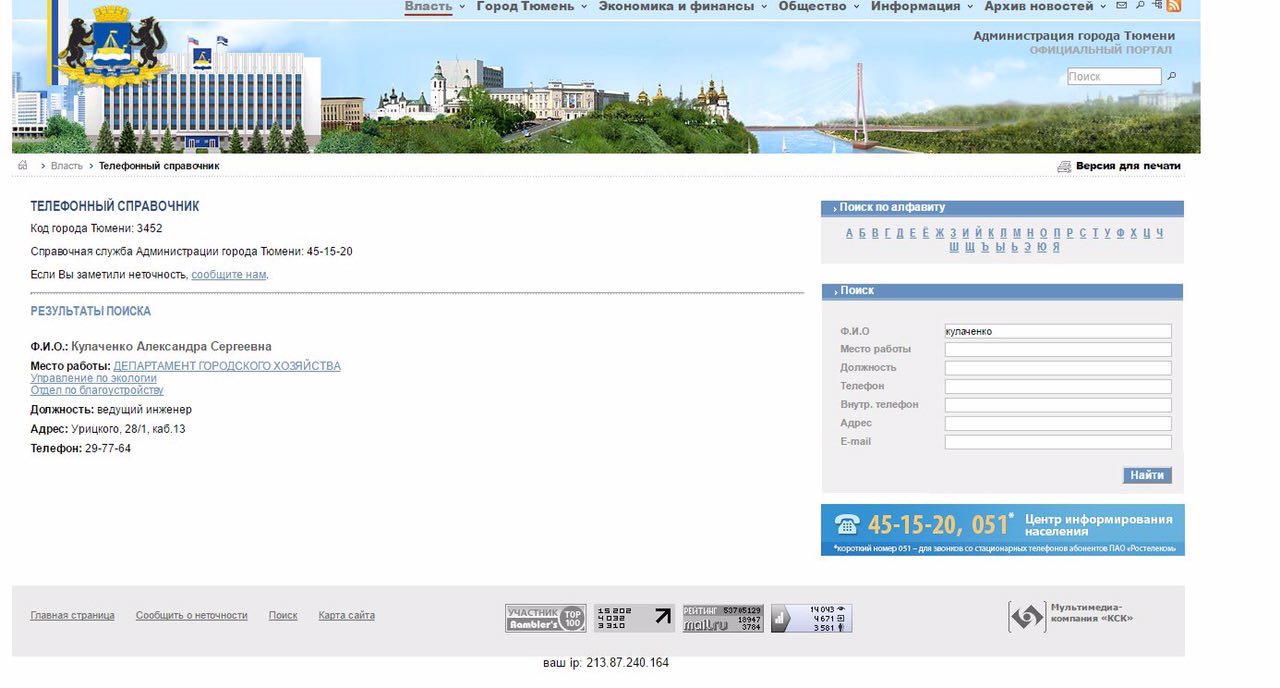Viewport: 1280px width, 688px height.
Task: Expand the Власть menu arrow
Action: coord(462,7)
